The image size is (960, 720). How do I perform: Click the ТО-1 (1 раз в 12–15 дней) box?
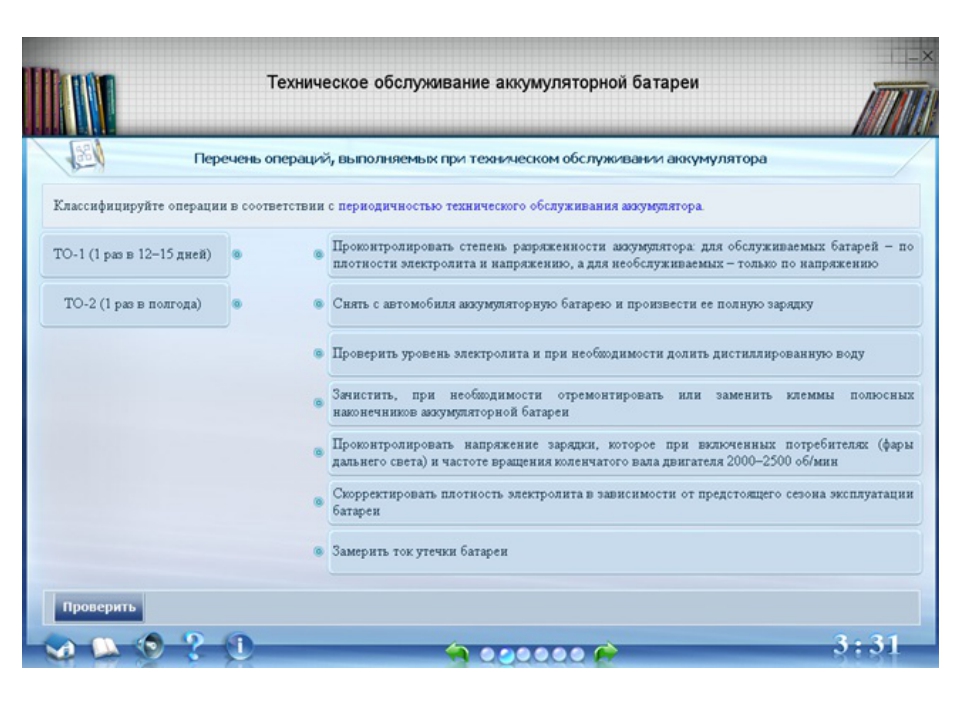(132, 255)
